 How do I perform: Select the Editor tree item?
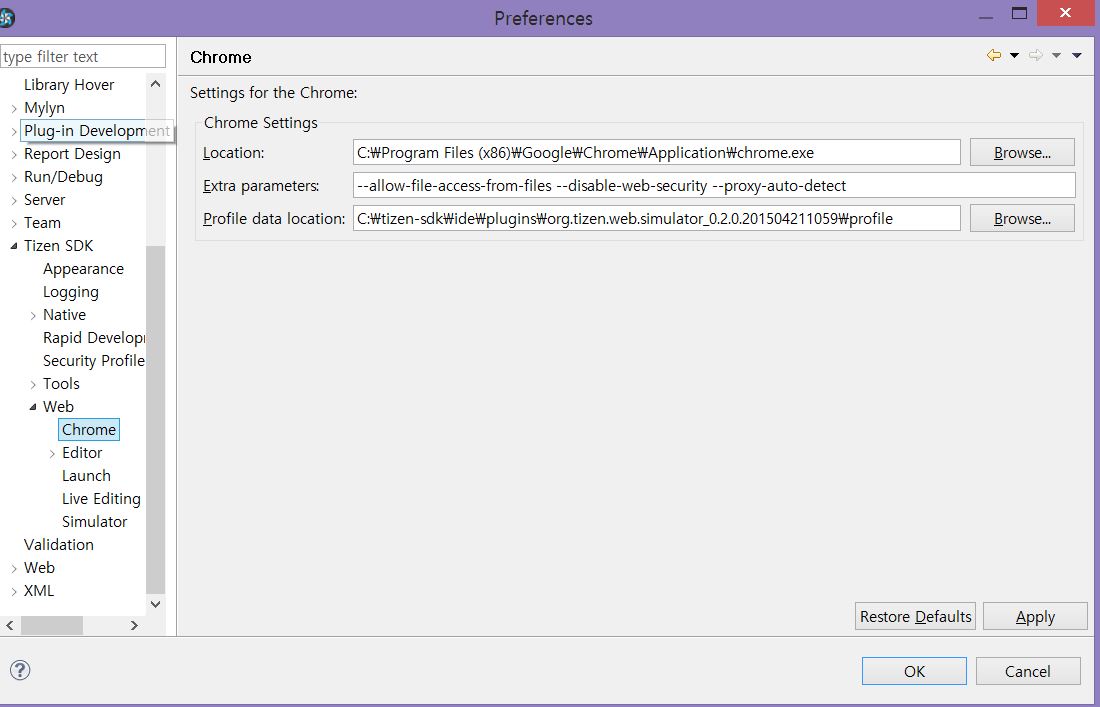[x=82, y=452]
